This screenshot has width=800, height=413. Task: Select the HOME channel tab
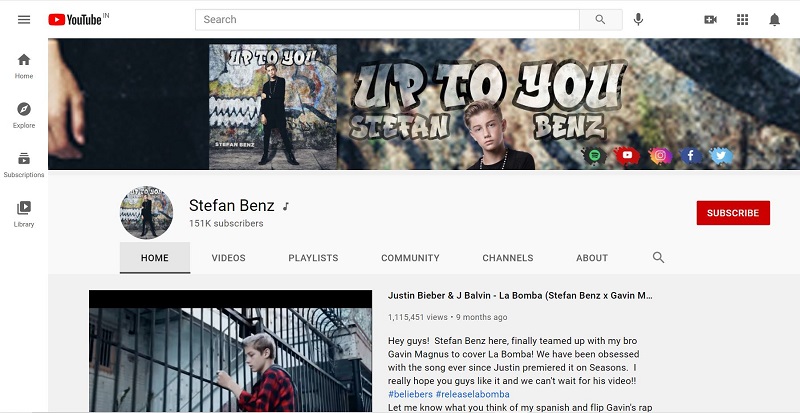coord(155,258)
